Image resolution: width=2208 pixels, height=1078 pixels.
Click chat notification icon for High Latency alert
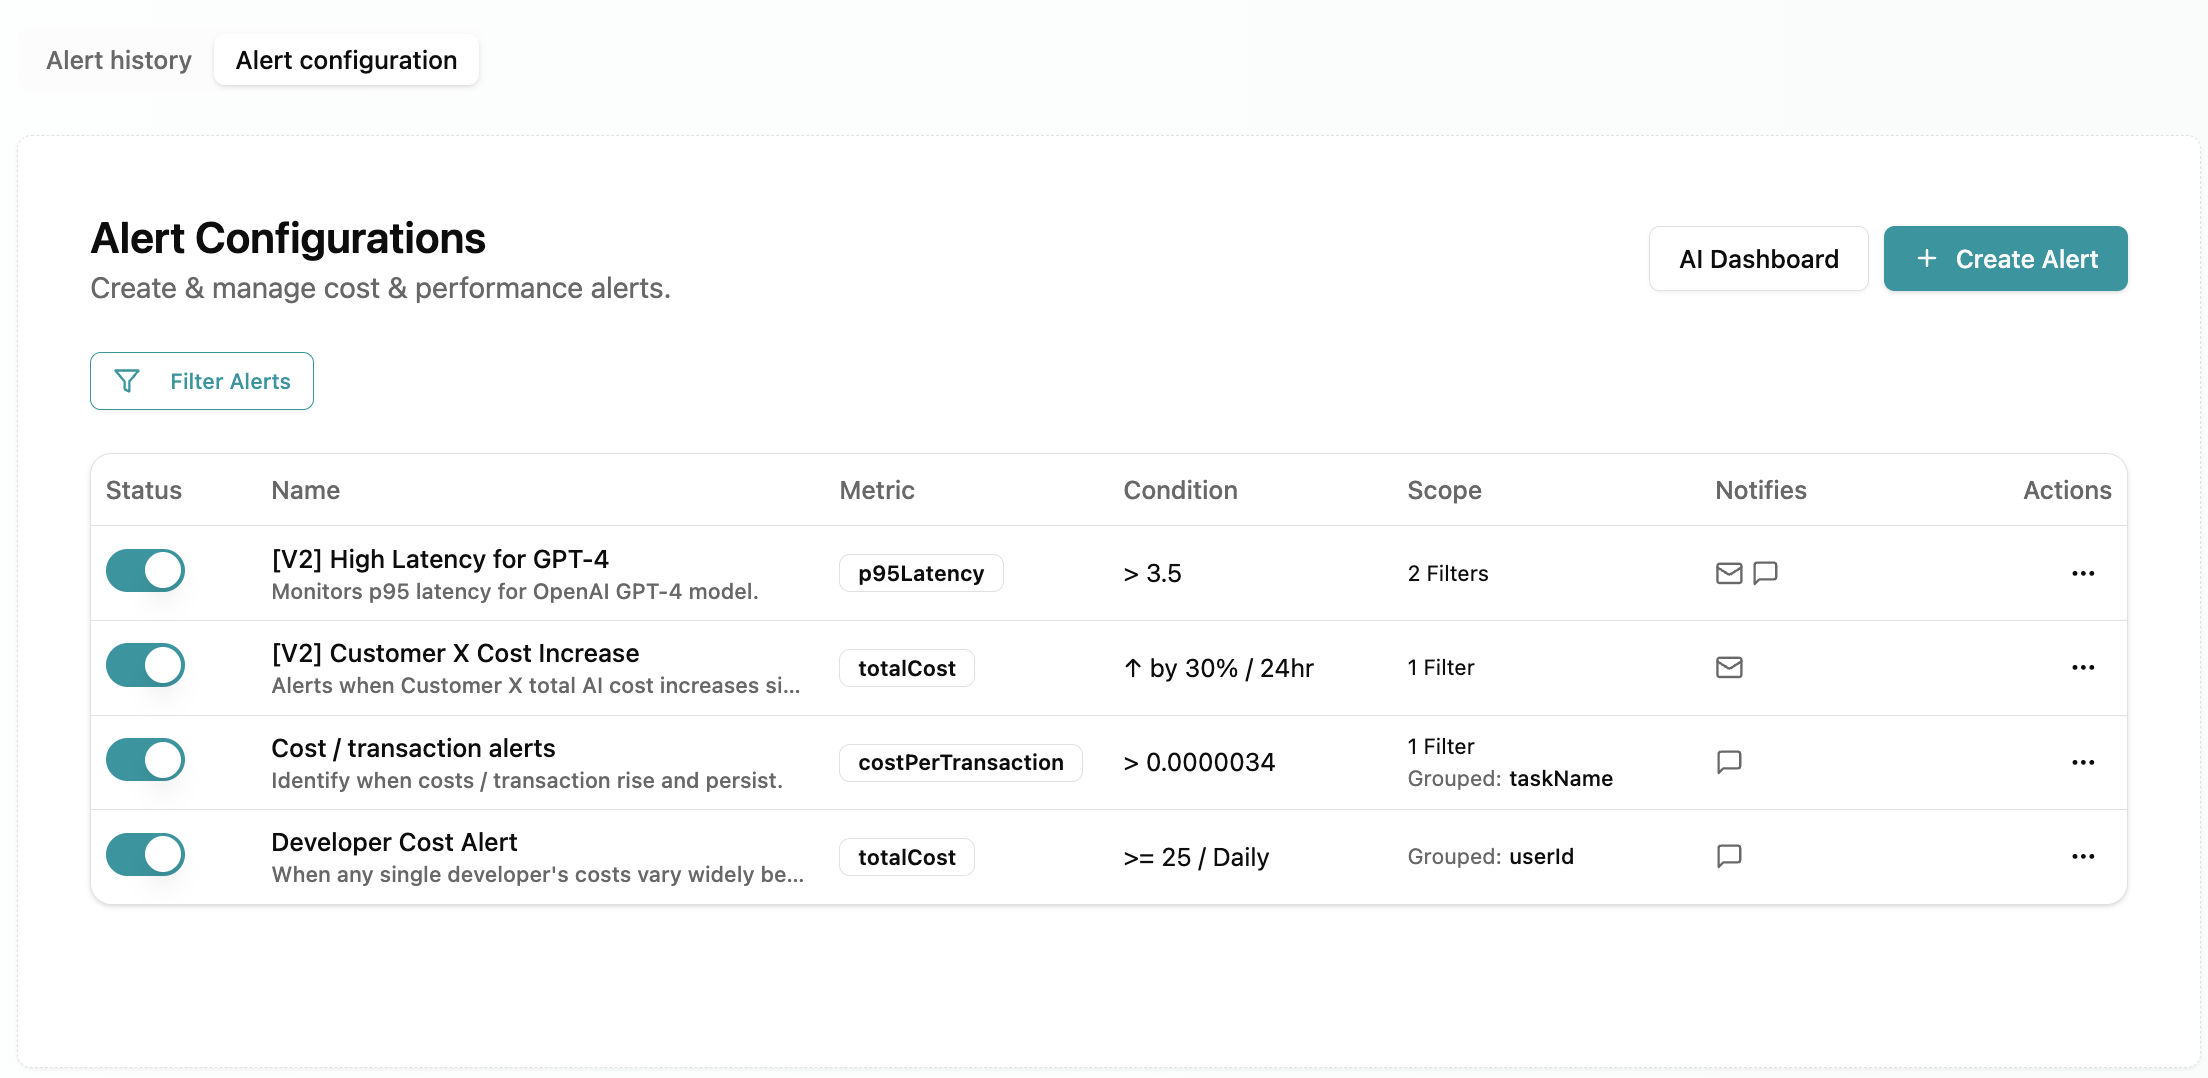coord(1765,573)
